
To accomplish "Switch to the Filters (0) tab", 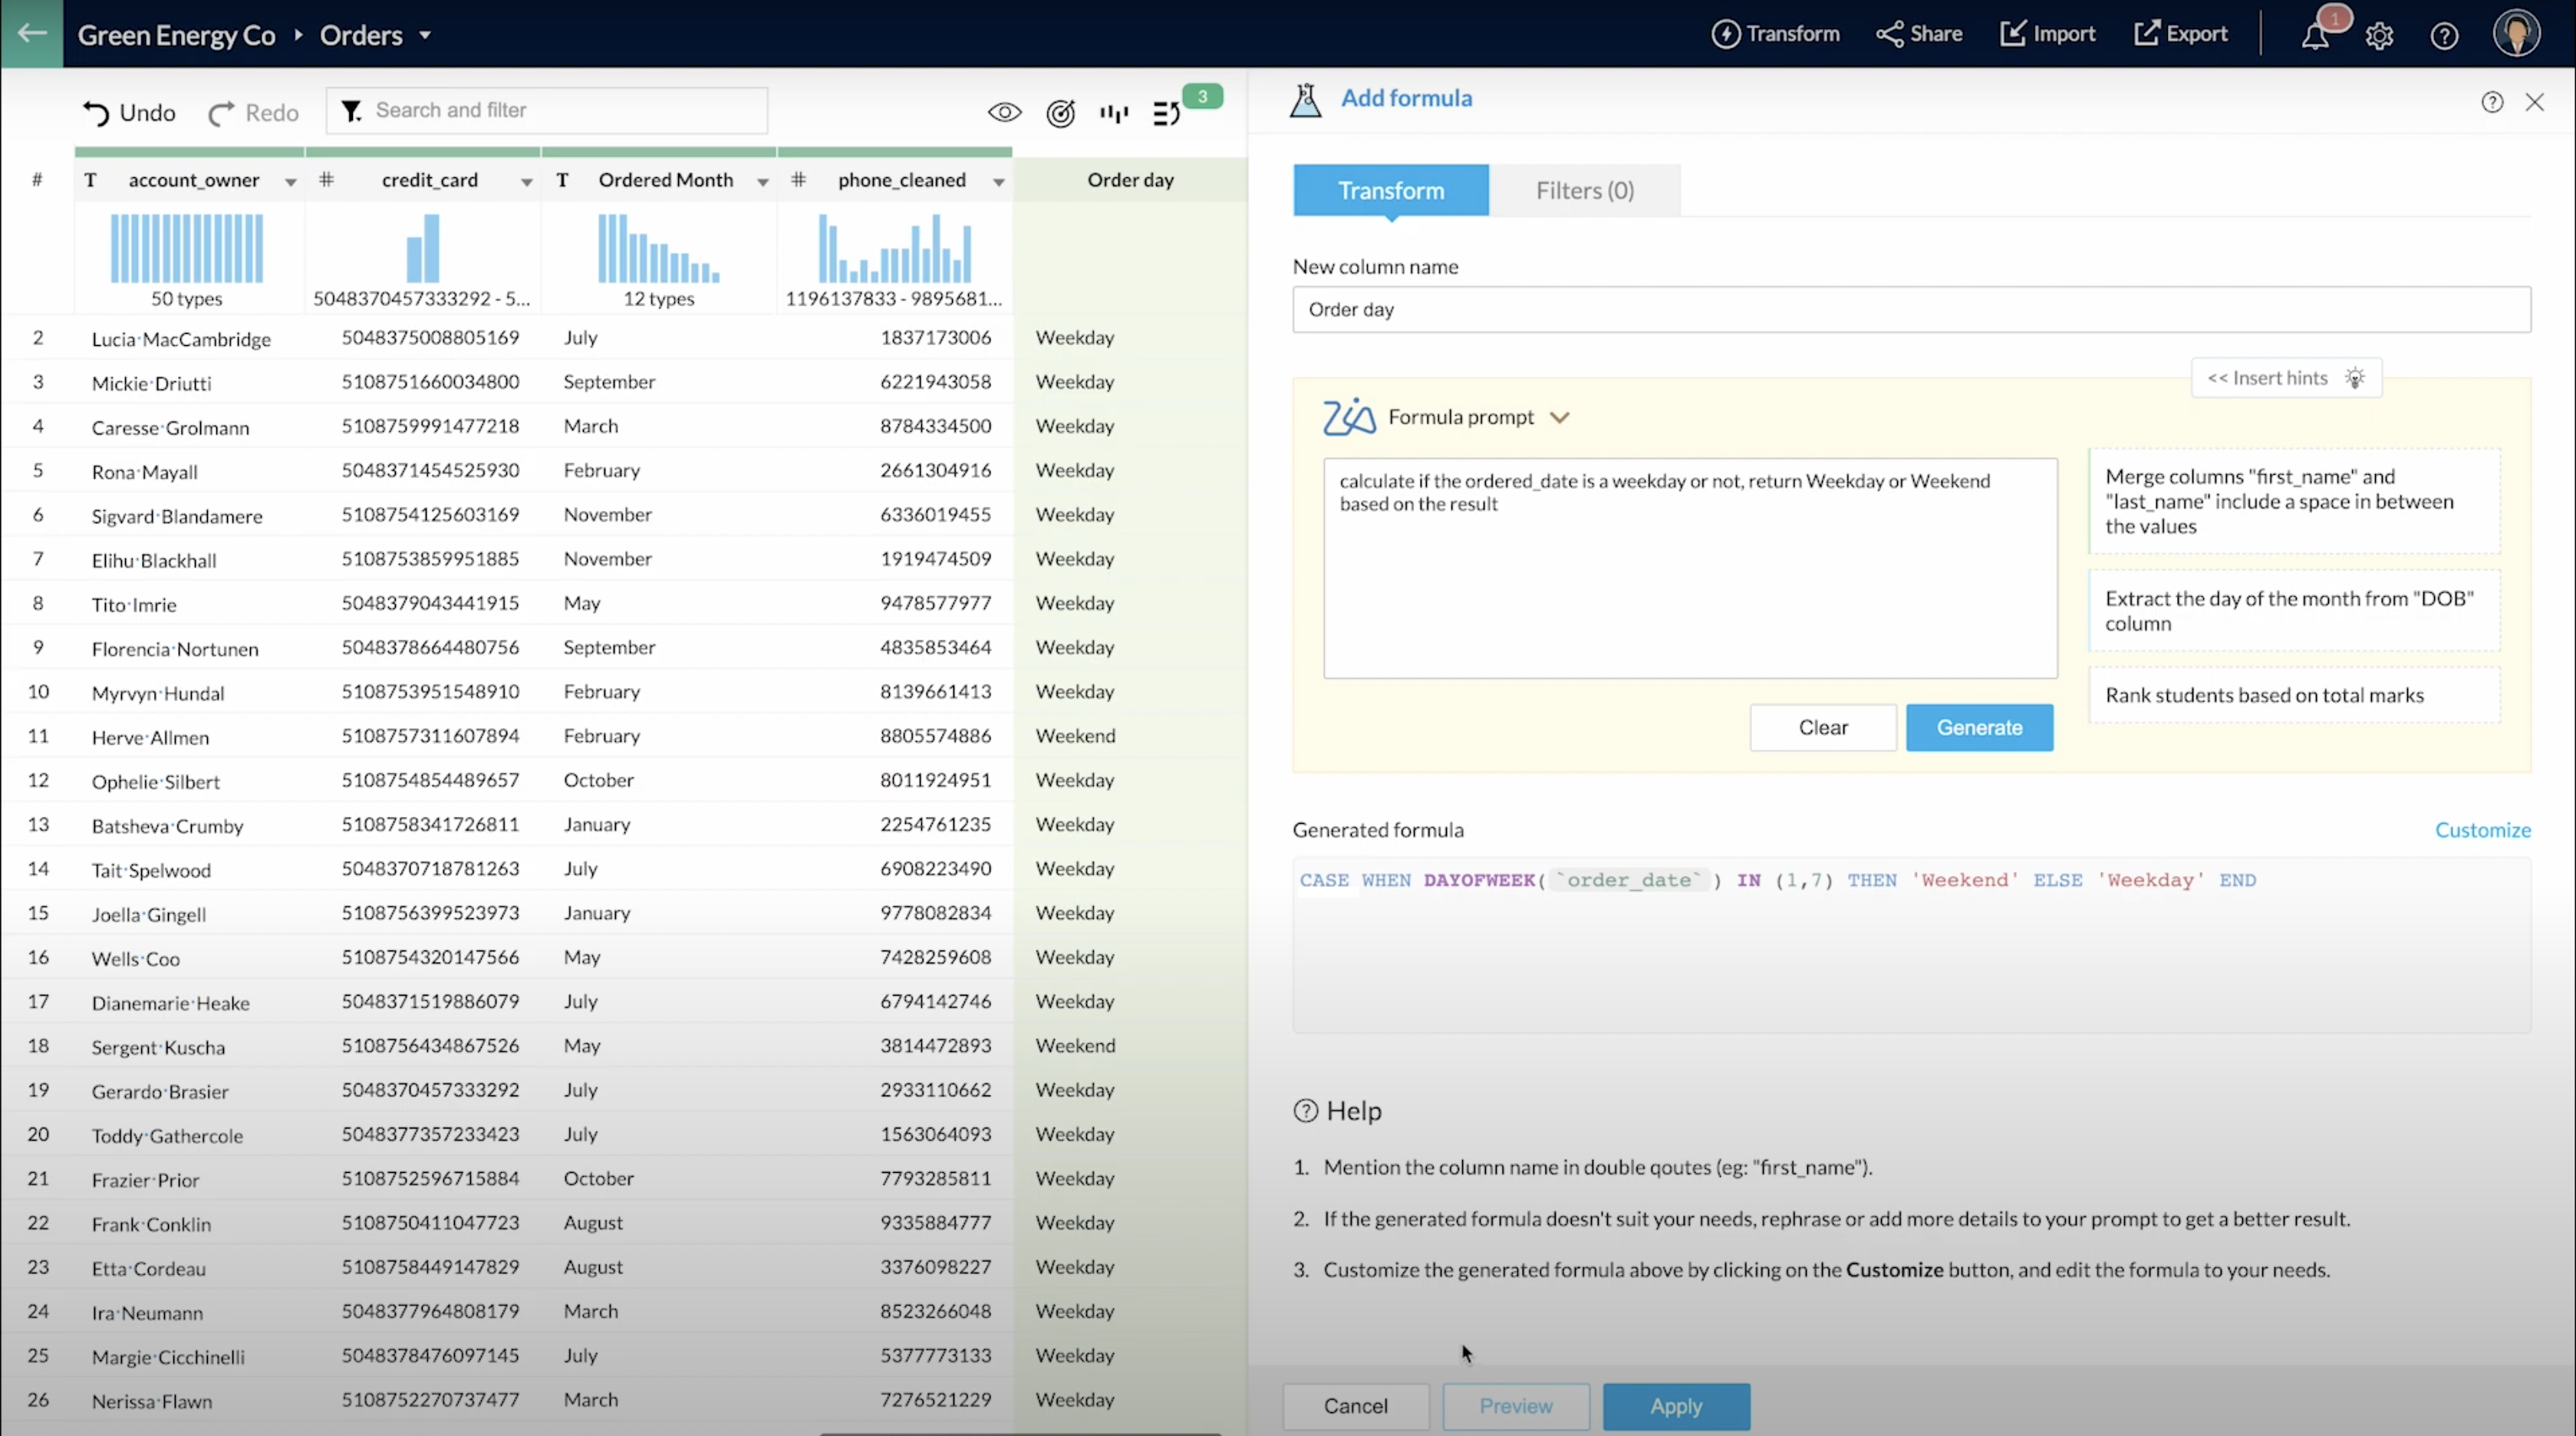I will 1584,190.
